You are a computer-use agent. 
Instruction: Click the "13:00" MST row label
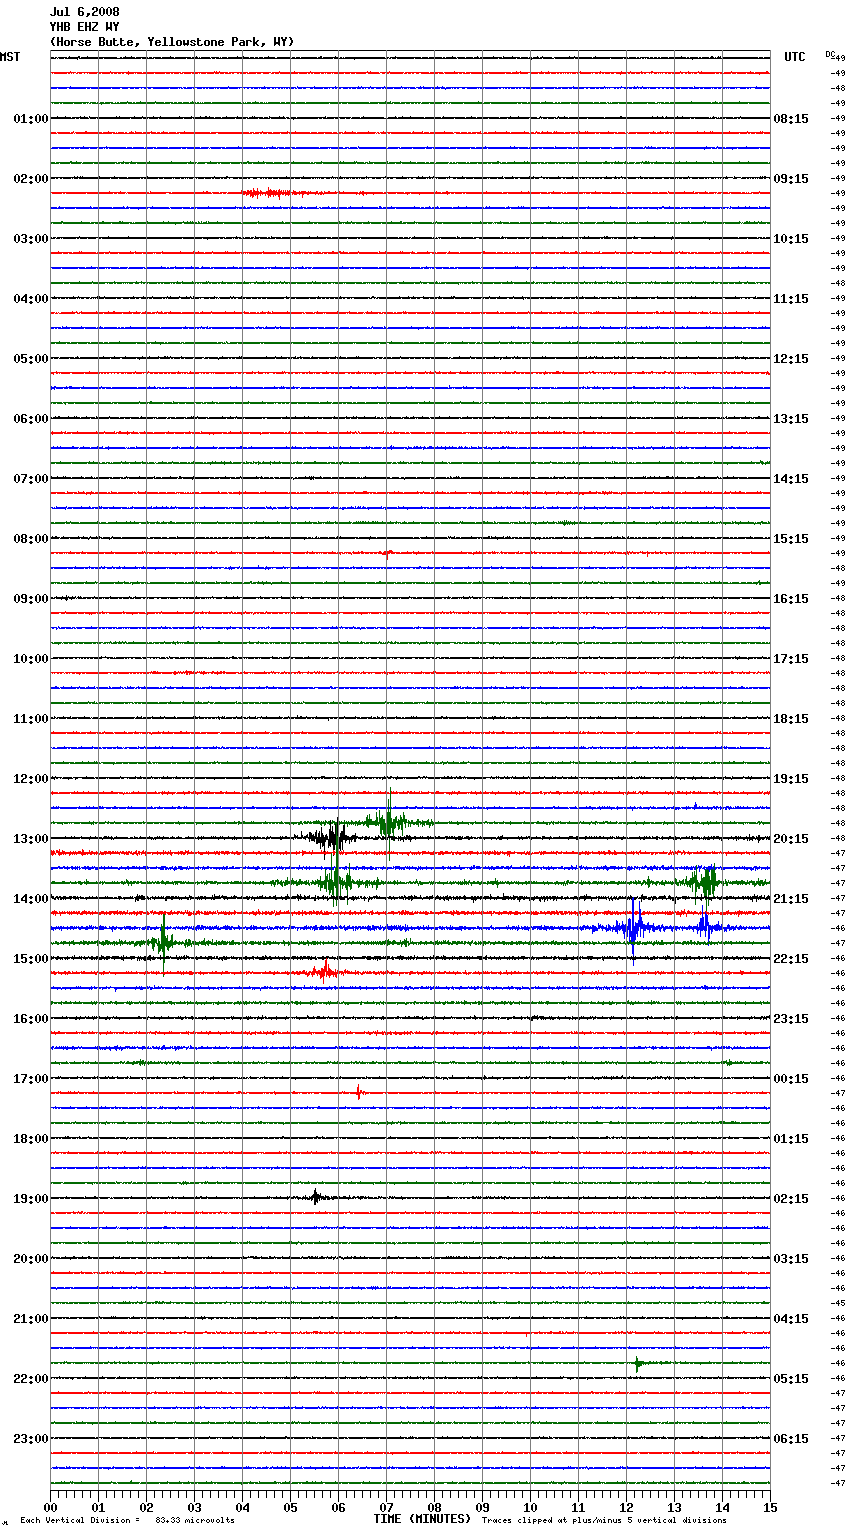click(31, 839)
